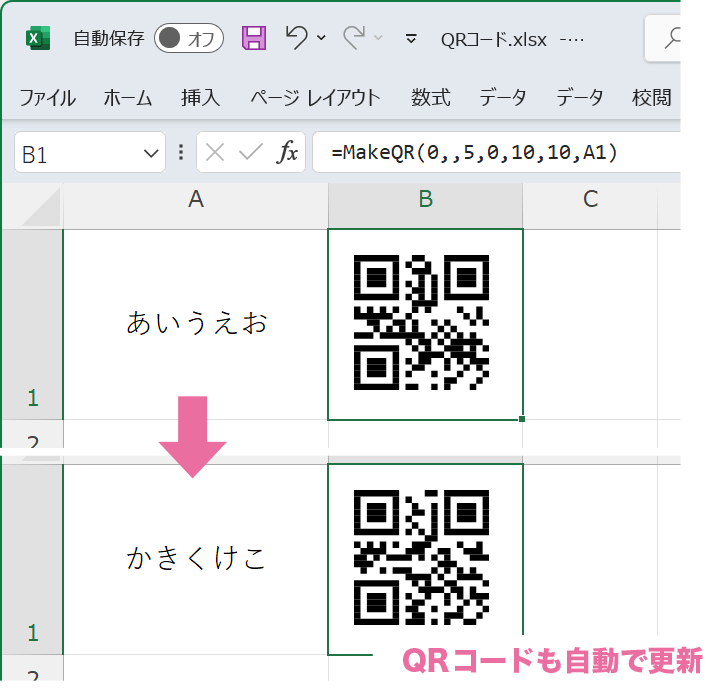Image resolution: width=724 pixels, height=694 pixels.
Task: Select the ページ レイアウト tab
Action: click(x=315, y=98)
